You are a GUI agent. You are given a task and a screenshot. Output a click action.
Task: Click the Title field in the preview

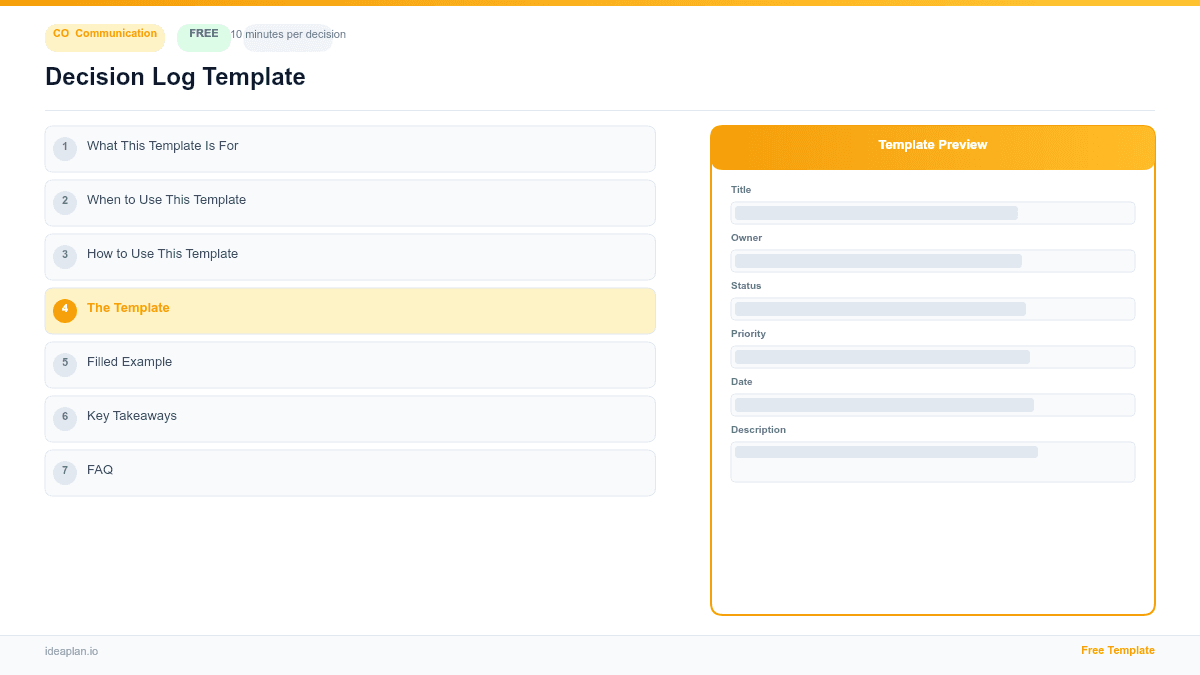(933, 212)
